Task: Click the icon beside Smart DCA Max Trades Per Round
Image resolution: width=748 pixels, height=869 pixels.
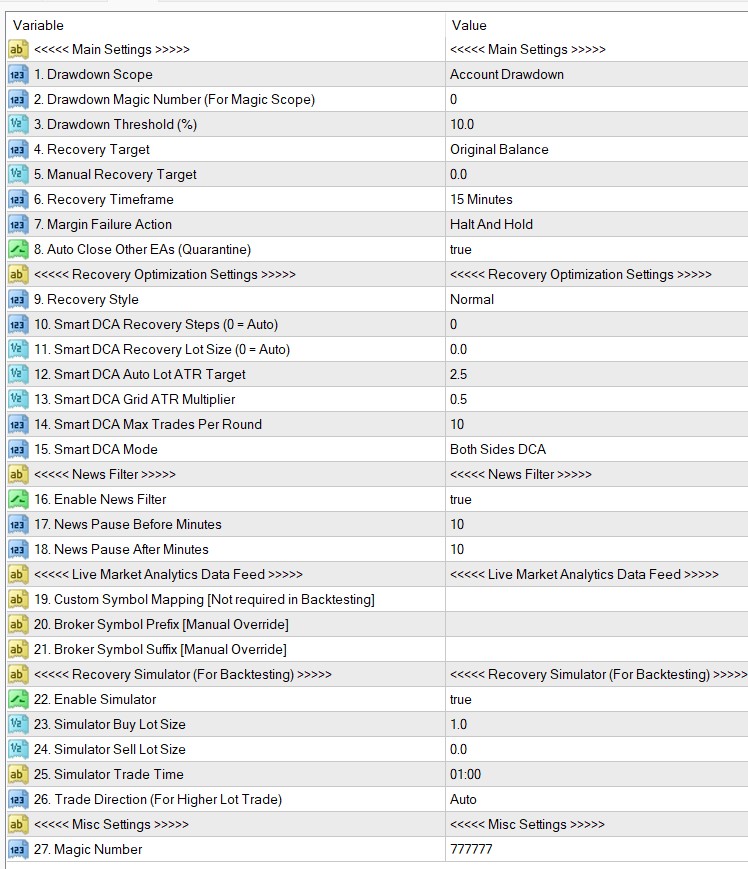Action: [18, 425]
